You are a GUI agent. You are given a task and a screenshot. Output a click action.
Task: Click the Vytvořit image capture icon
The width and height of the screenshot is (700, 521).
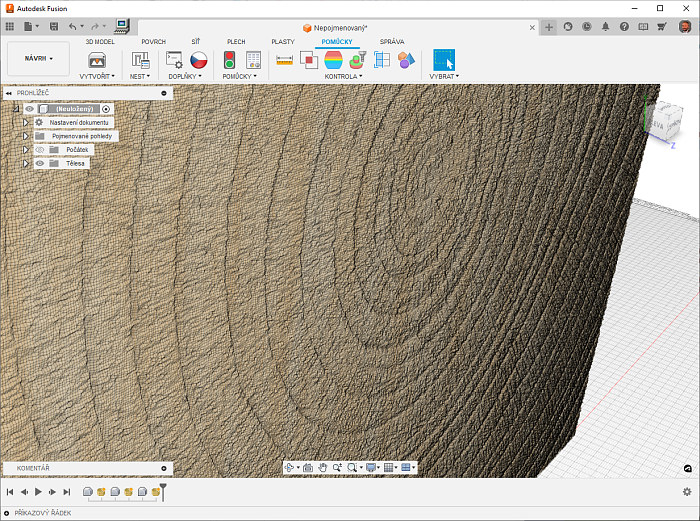pos(97,60)
